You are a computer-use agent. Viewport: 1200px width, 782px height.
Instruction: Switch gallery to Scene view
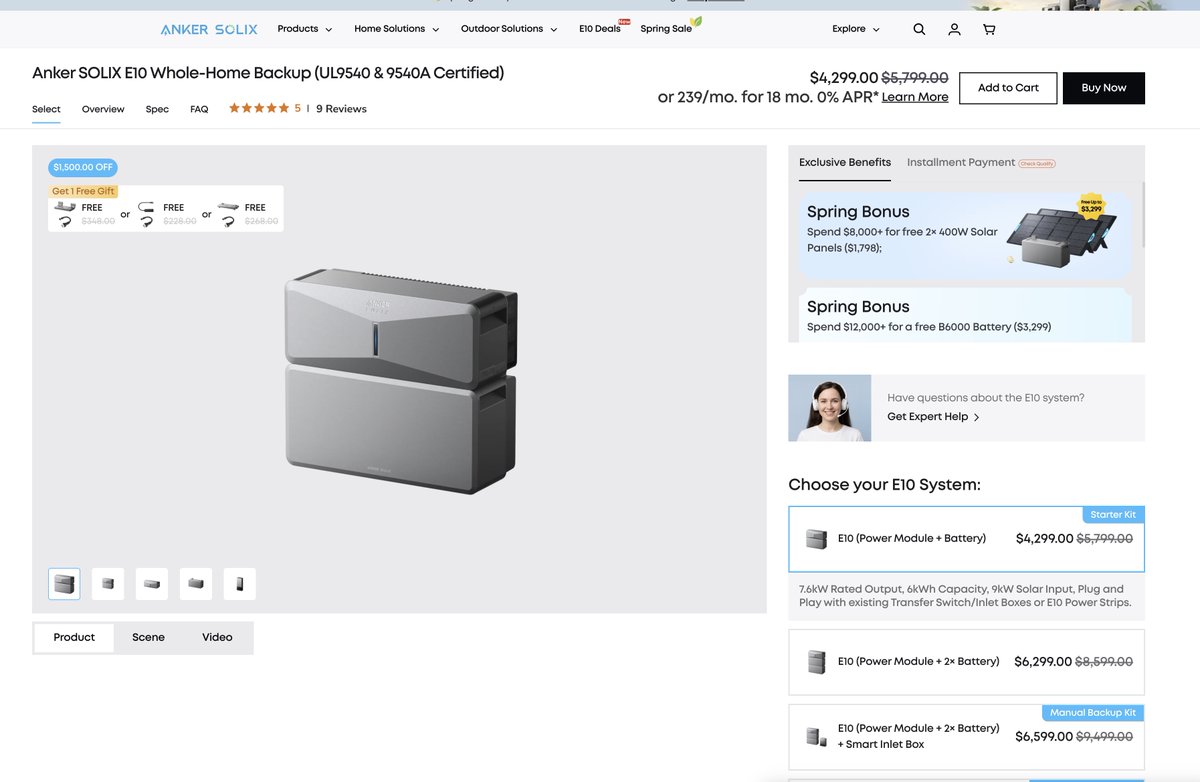click(x=148, y=637)
